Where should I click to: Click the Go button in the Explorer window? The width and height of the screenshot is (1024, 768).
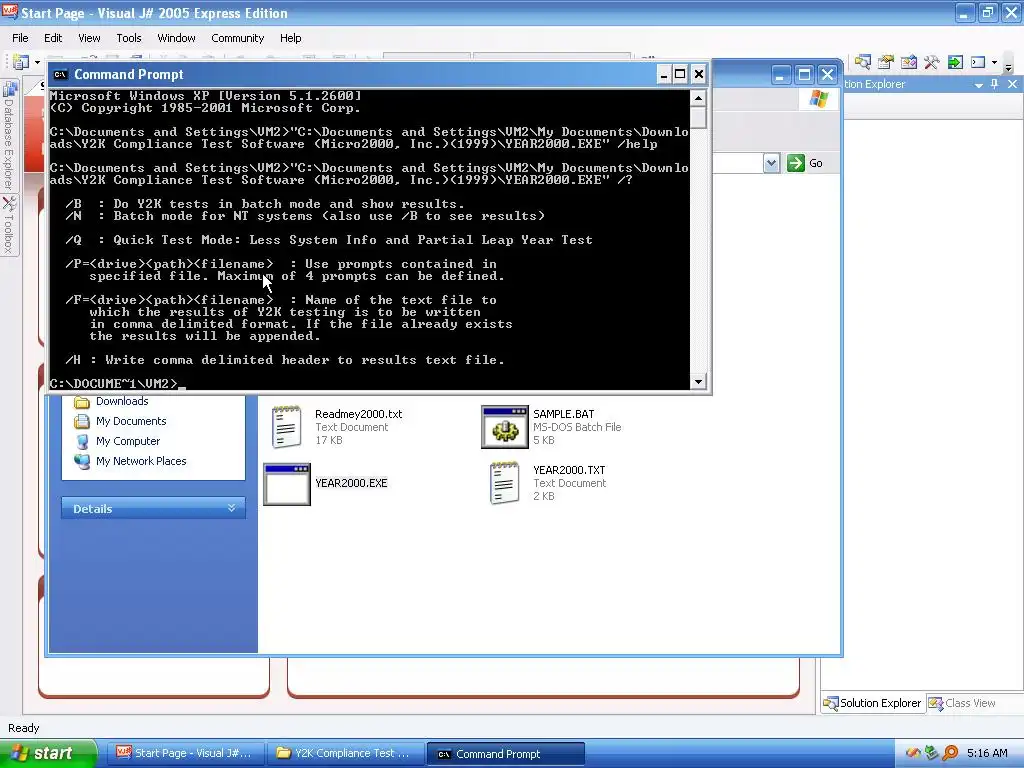(805, 163)
